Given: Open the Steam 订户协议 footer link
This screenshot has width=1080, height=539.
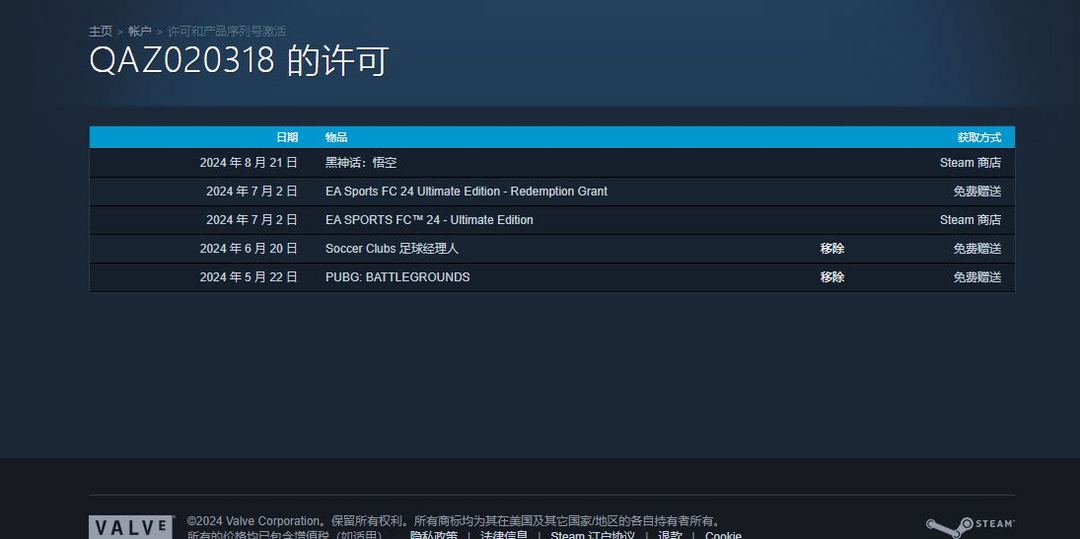Looking at the screenshot, I should pos(593,535).
